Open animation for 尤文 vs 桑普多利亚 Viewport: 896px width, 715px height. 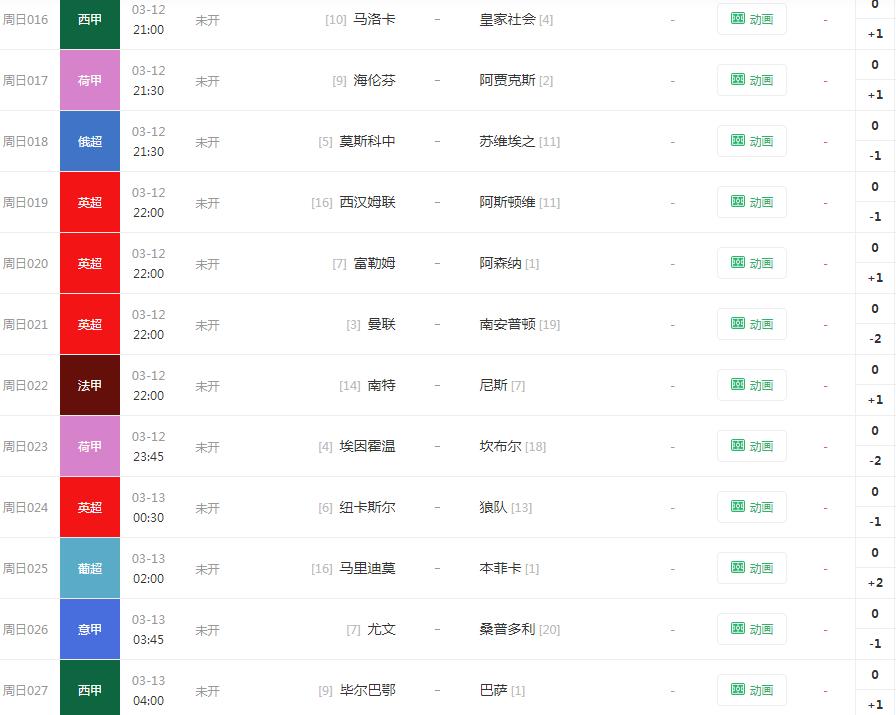[x=752, y=629]
